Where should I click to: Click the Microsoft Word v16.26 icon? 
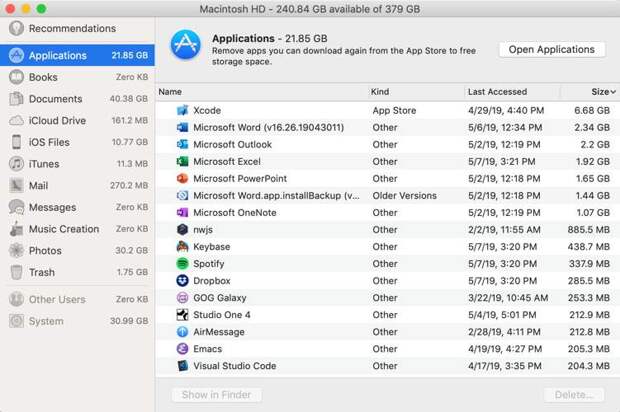182,127
